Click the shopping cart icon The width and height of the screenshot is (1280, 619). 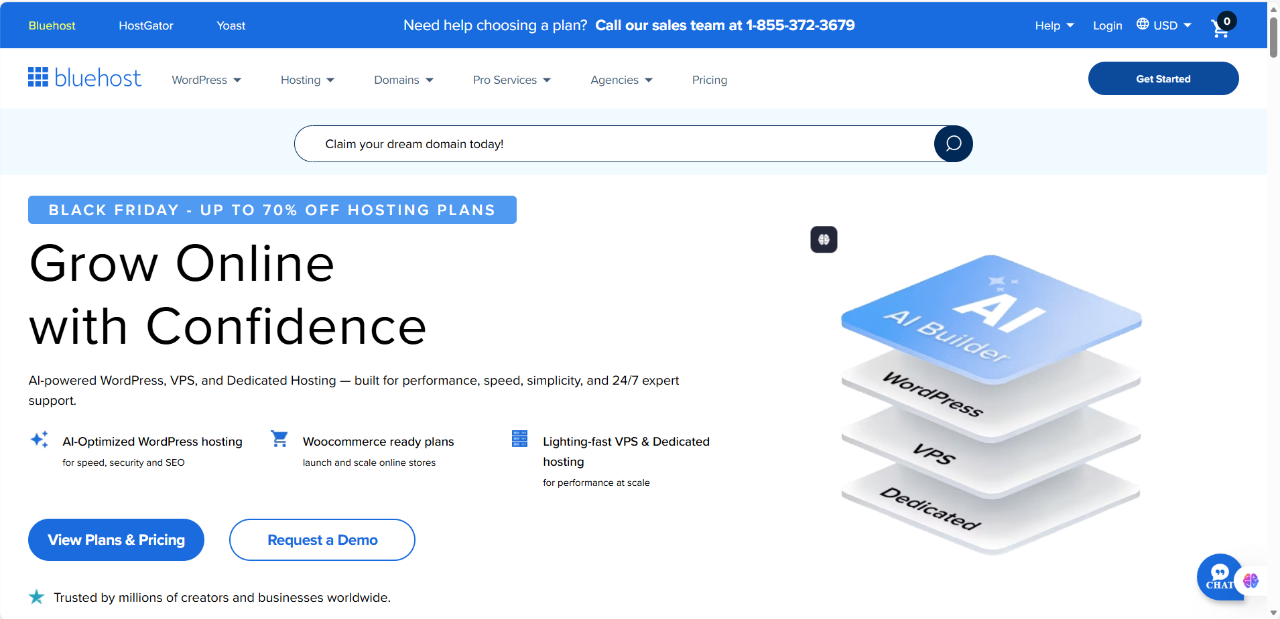pyautogui.click(x=1221, y=27)
